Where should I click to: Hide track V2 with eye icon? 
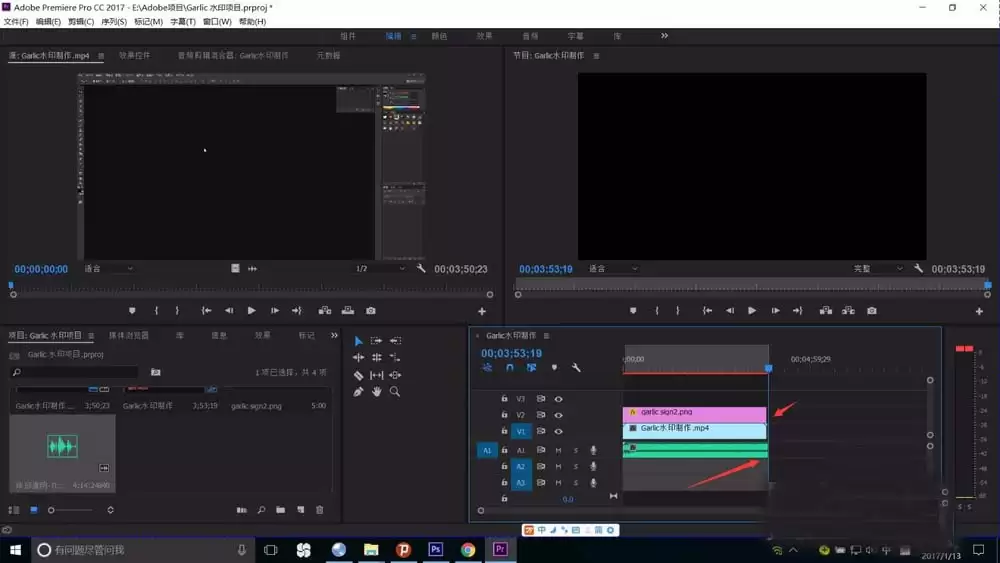pyautogui.click(x=558, y=415)
